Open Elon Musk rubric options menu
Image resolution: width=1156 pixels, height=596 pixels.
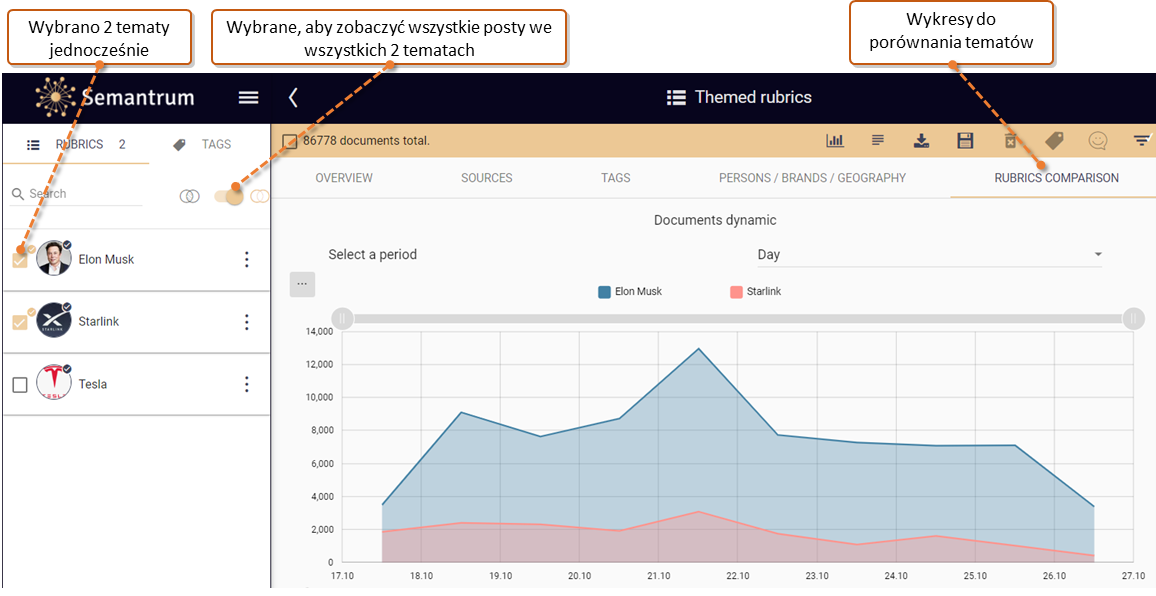click(247, 260)
